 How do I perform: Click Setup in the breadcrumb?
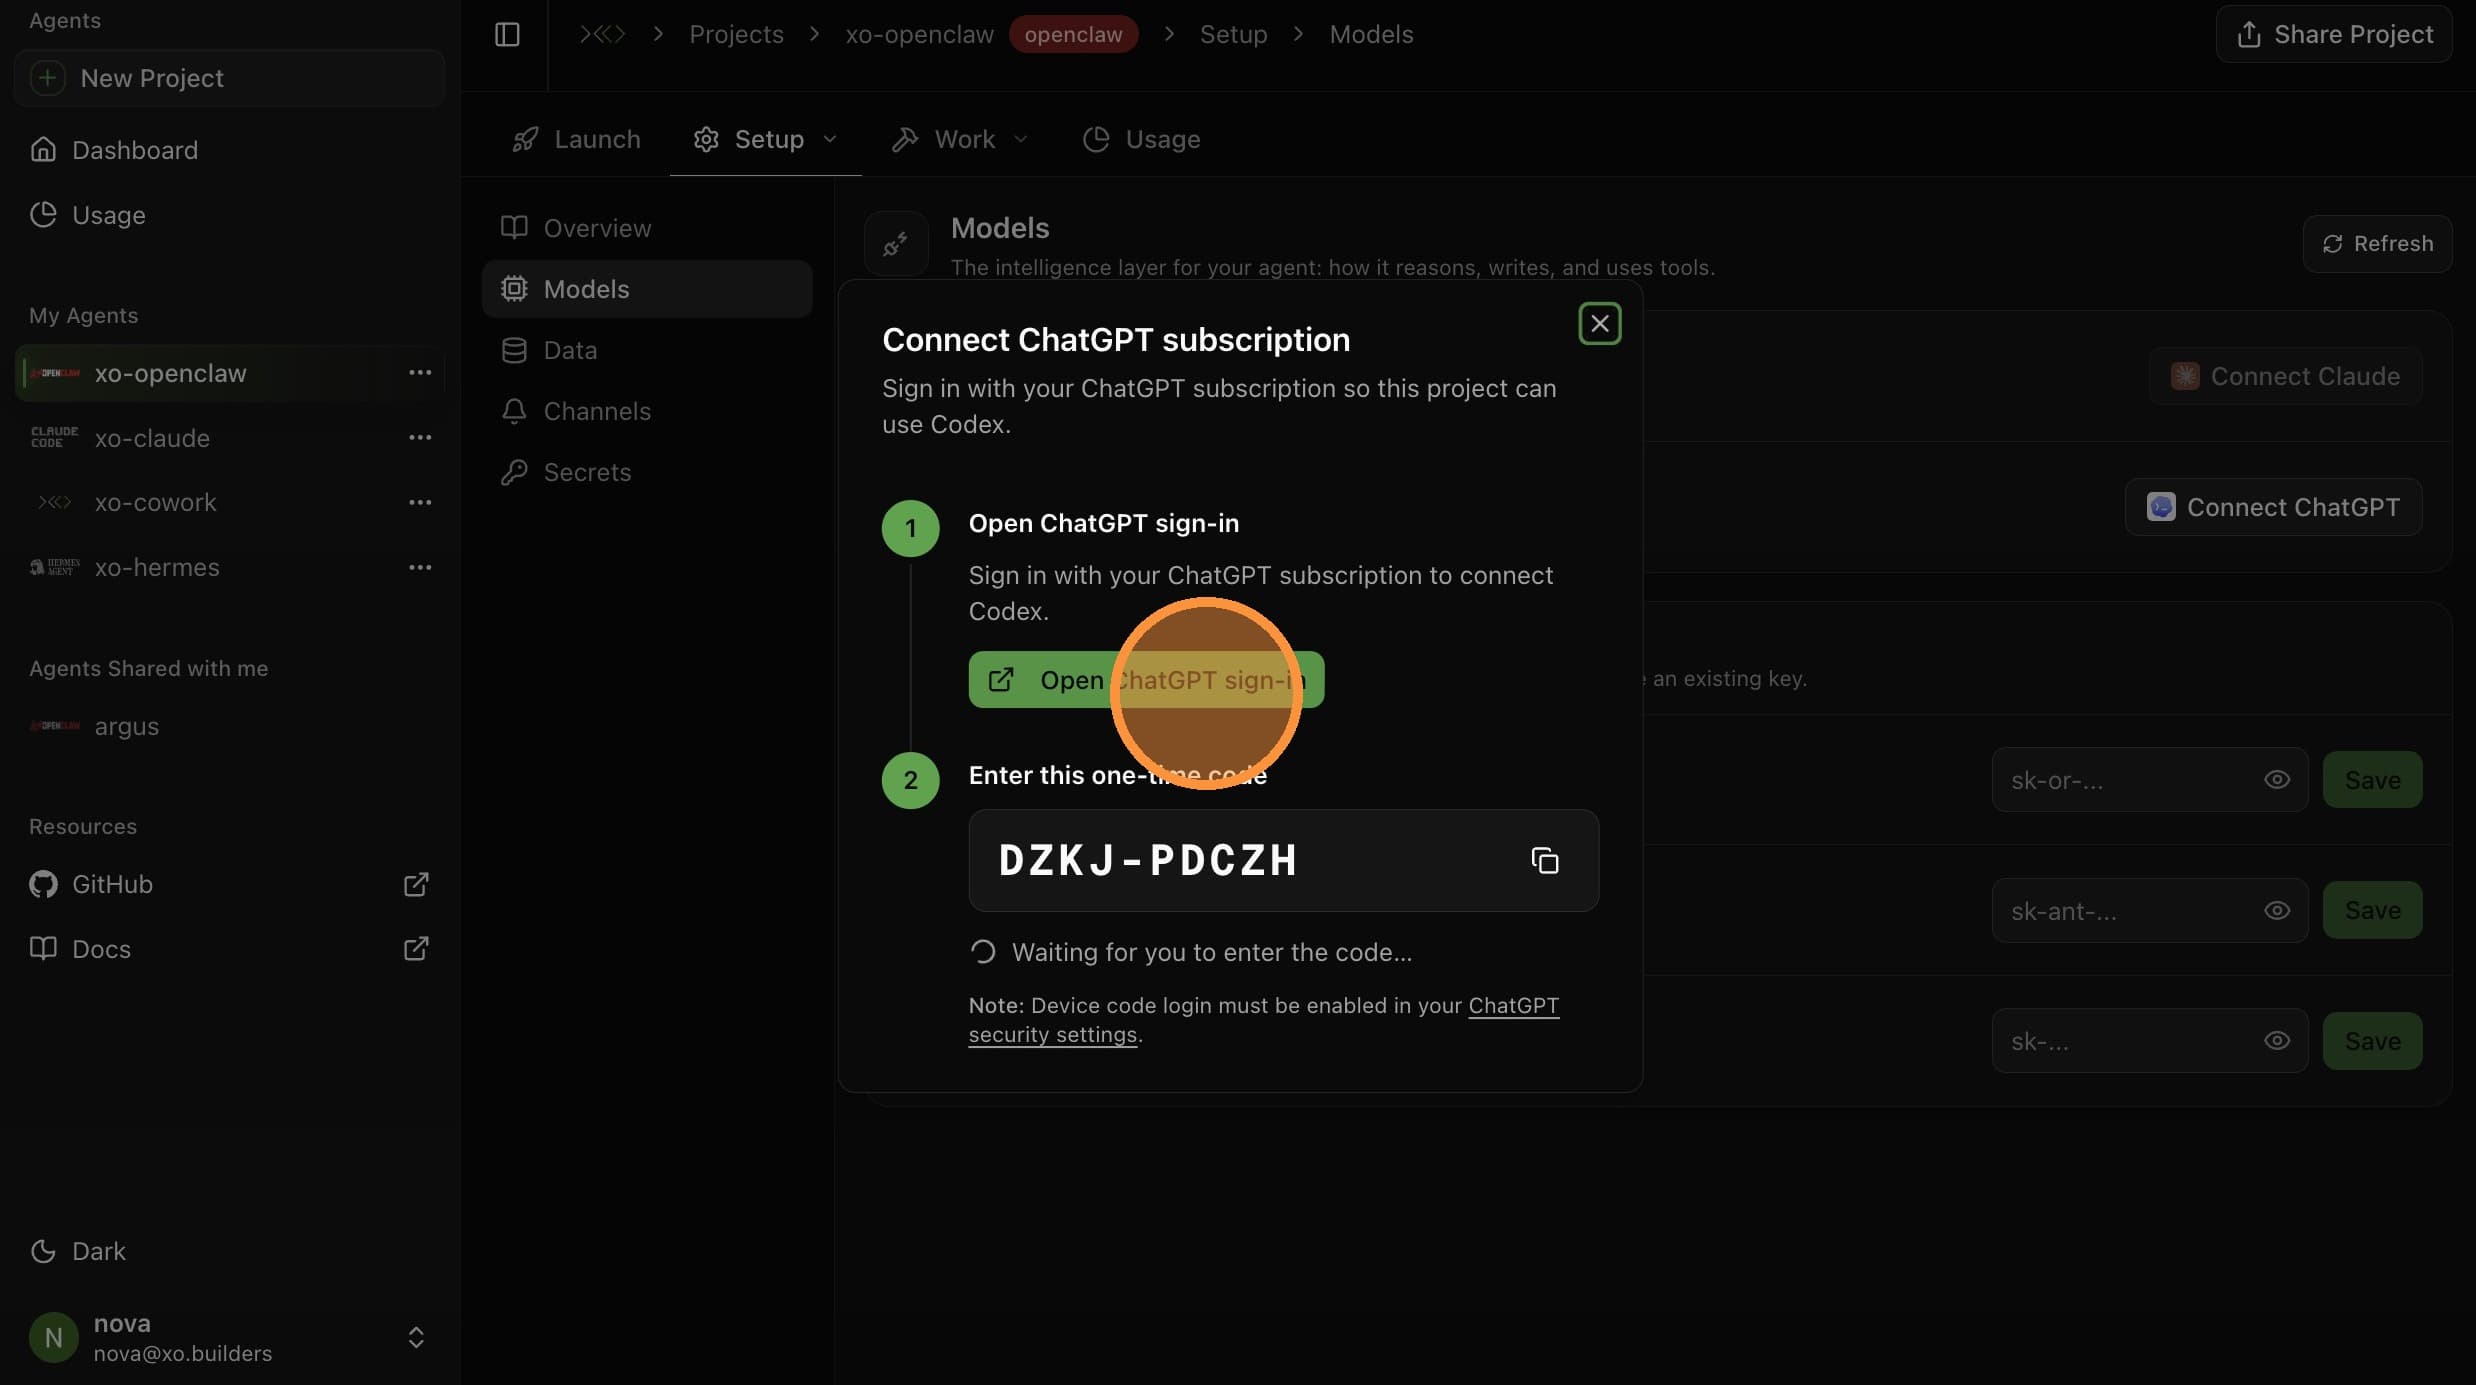(1233, 34)
